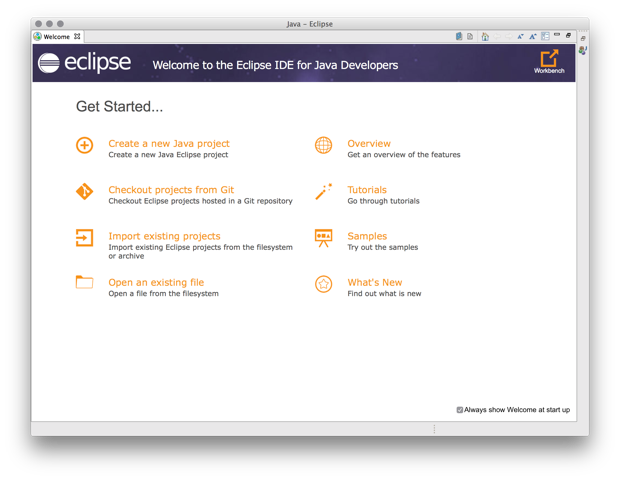Viewport: 620px width, 480px height.
Task: Click the text 'Go through tutorials'
Action: 383,201
